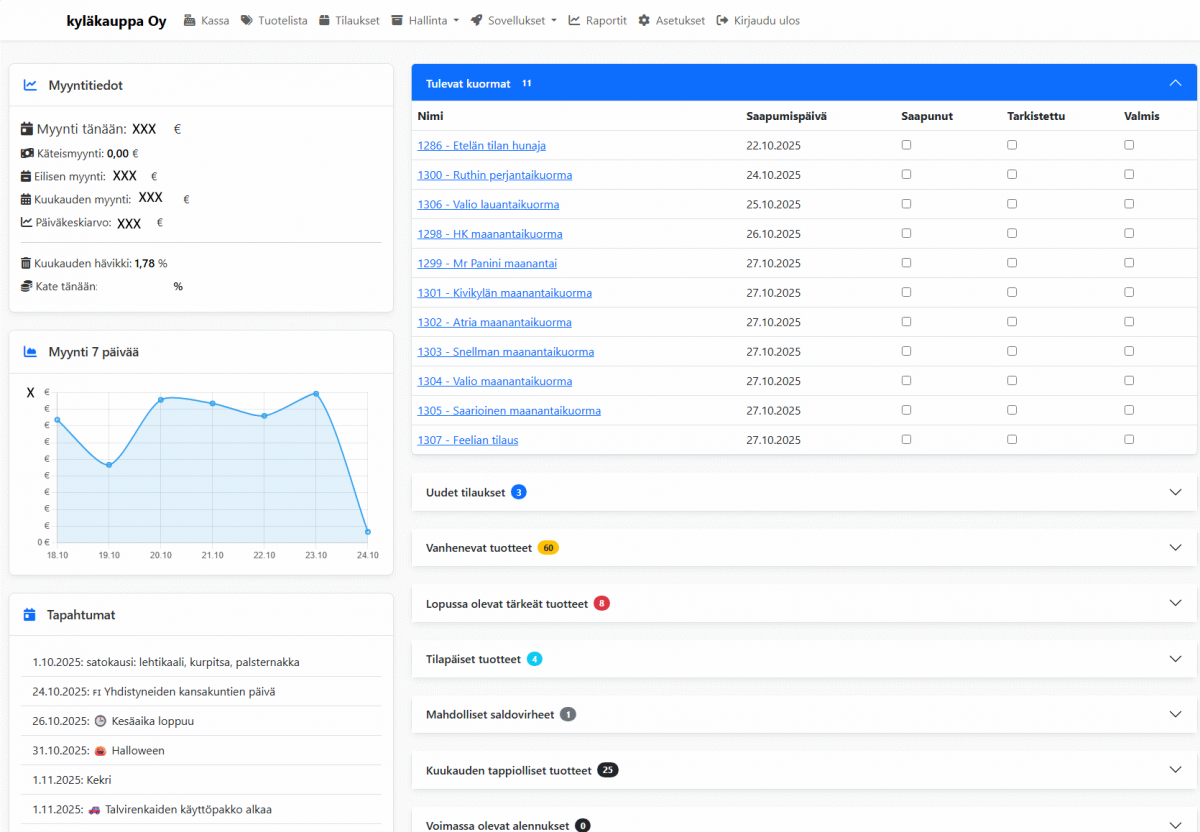
Task: Click the calendar icon beside Tilaukset
Action: 325,20
